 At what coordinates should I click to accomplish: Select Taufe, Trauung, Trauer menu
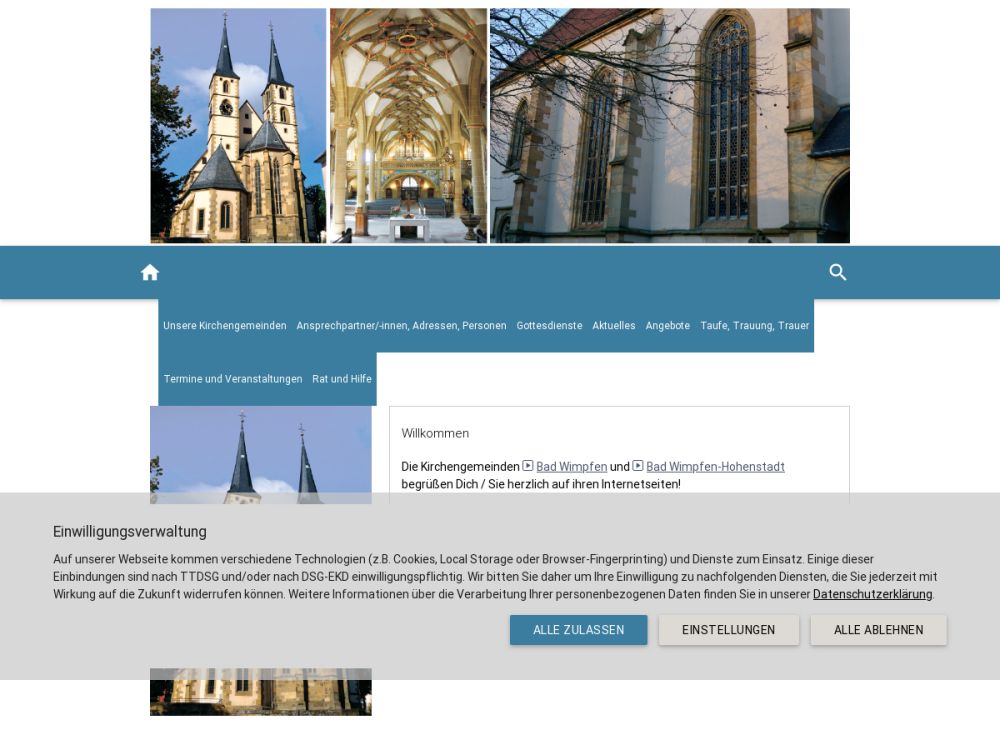(754, 326)
